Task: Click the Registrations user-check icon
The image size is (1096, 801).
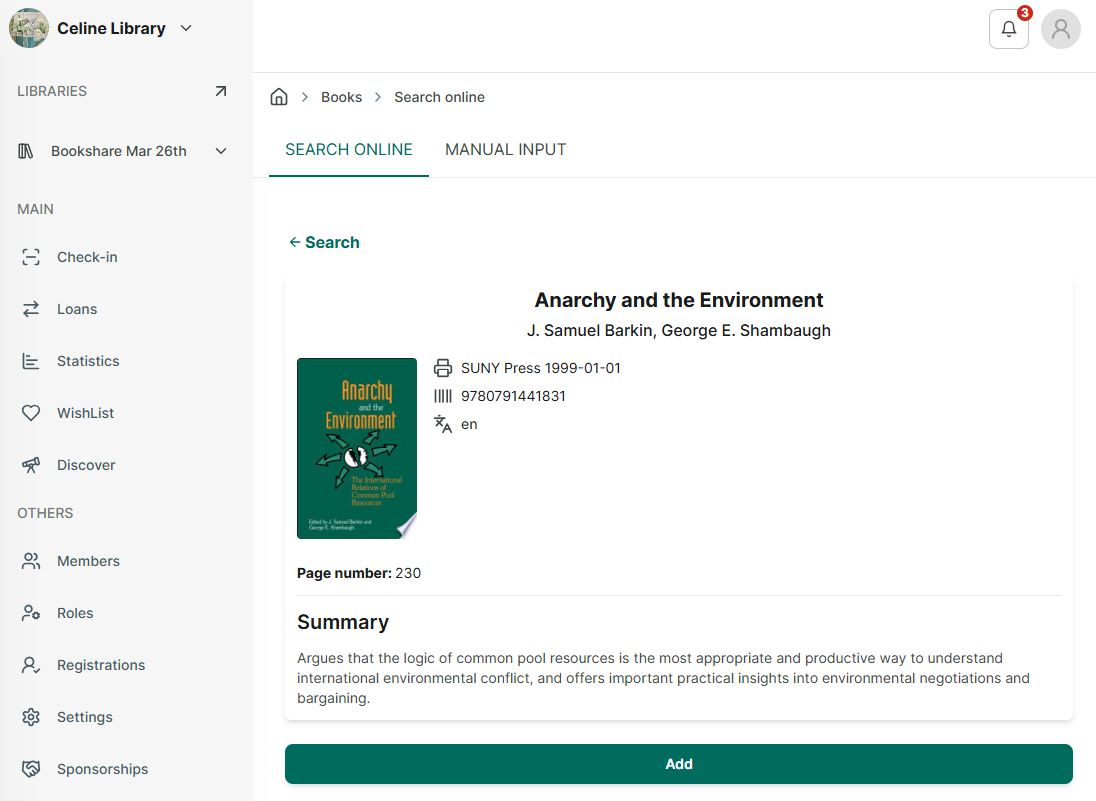Action: point(31,665)
